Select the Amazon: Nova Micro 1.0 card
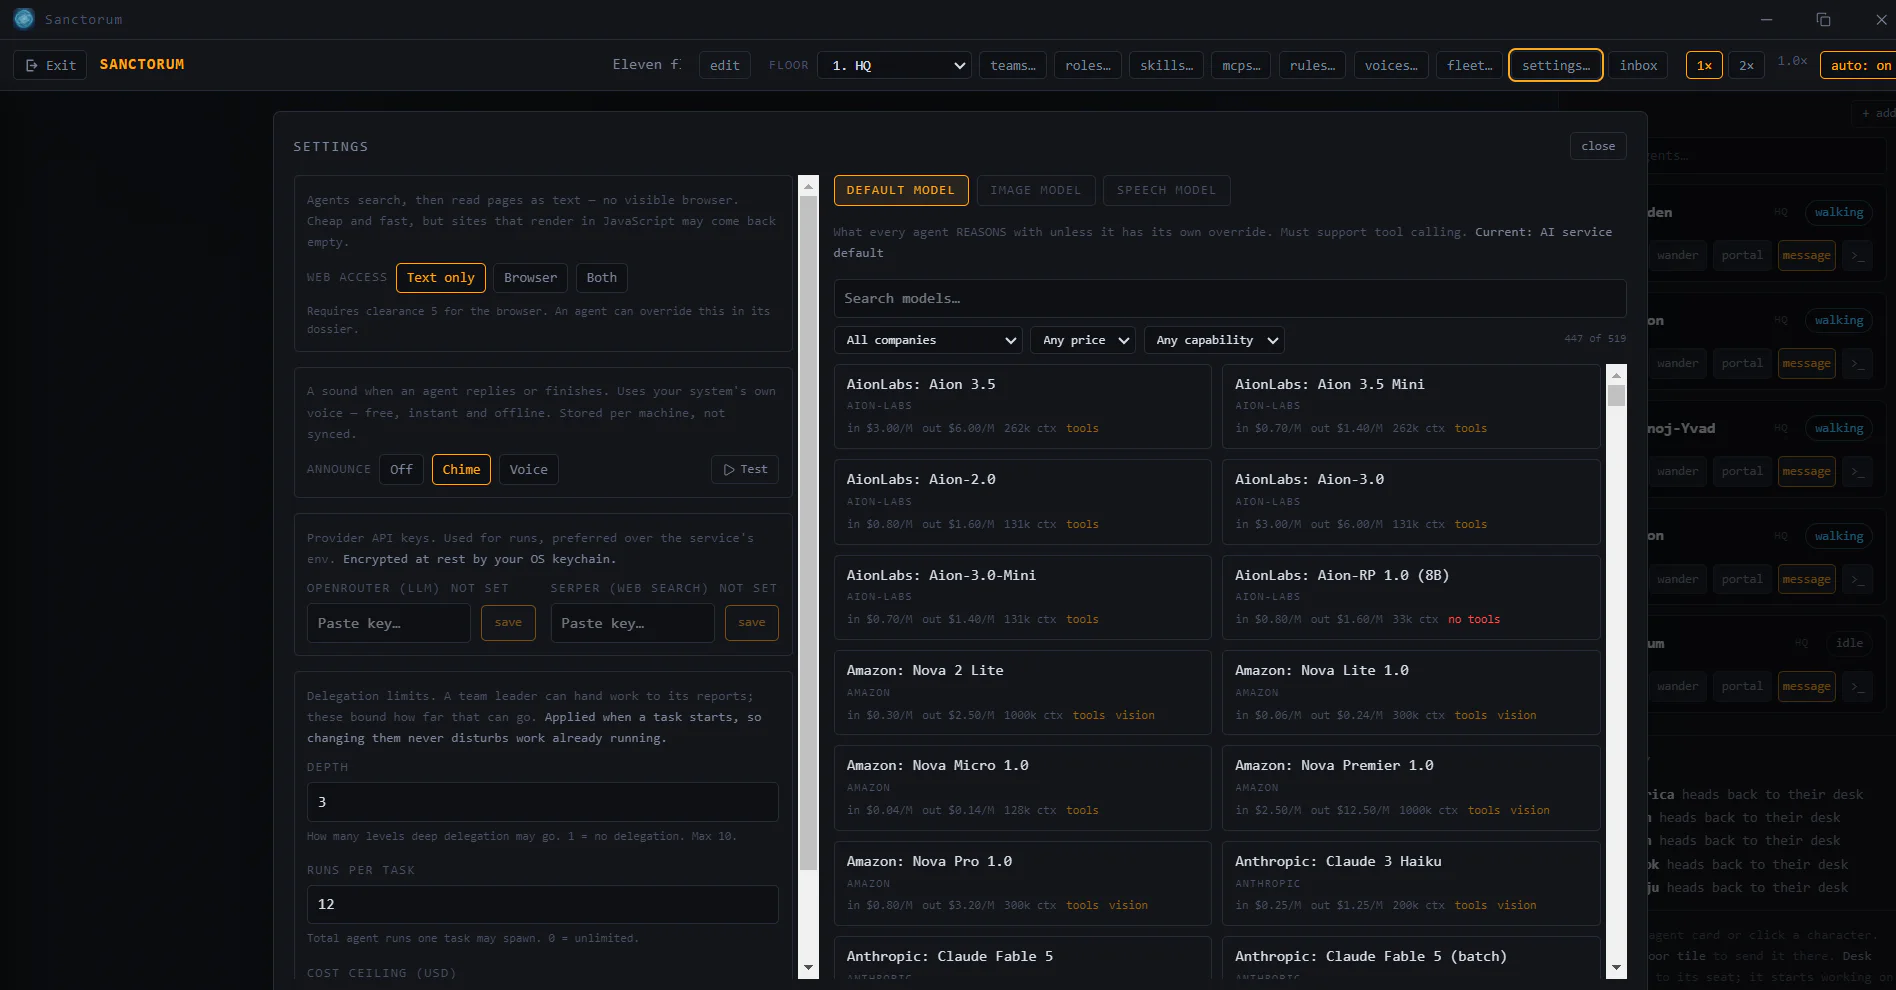 click(x=1023, y=788)
